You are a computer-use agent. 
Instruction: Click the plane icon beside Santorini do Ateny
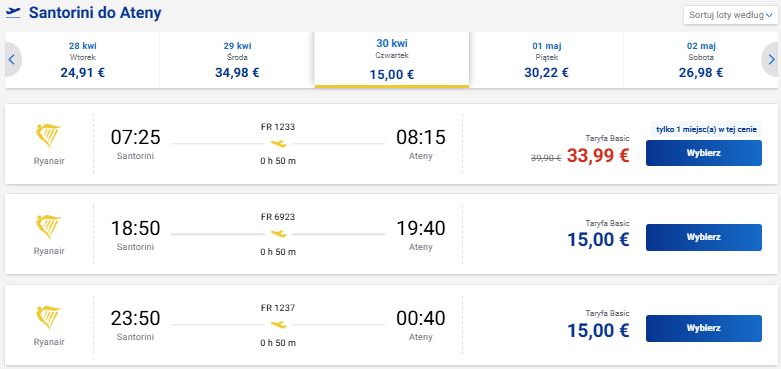13,13
